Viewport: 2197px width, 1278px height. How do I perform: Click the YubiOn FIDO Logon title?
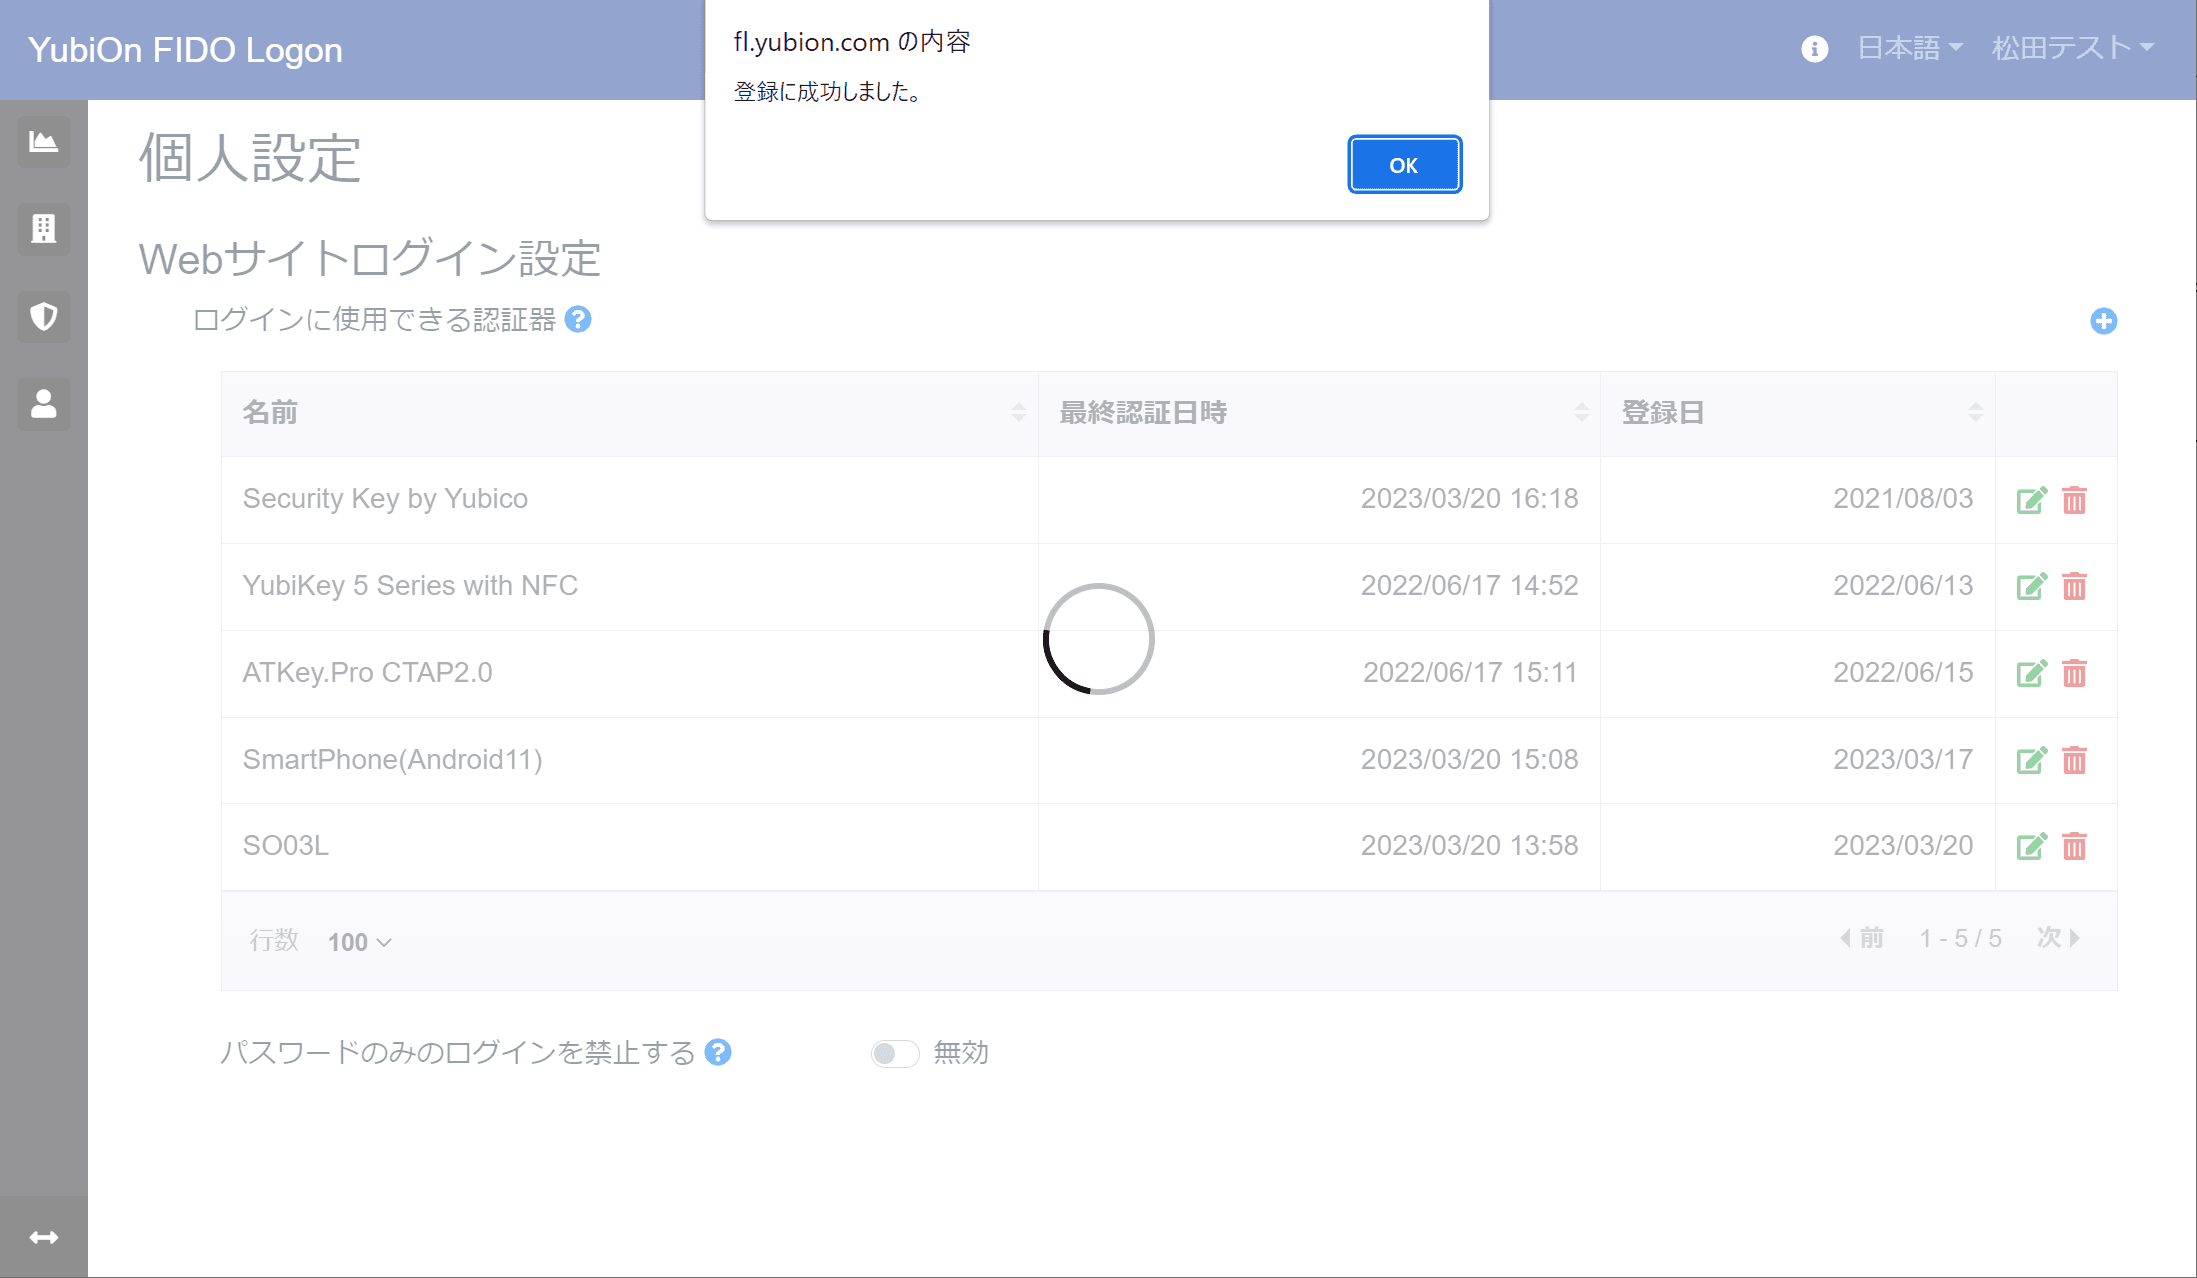[x=185, y=50]
